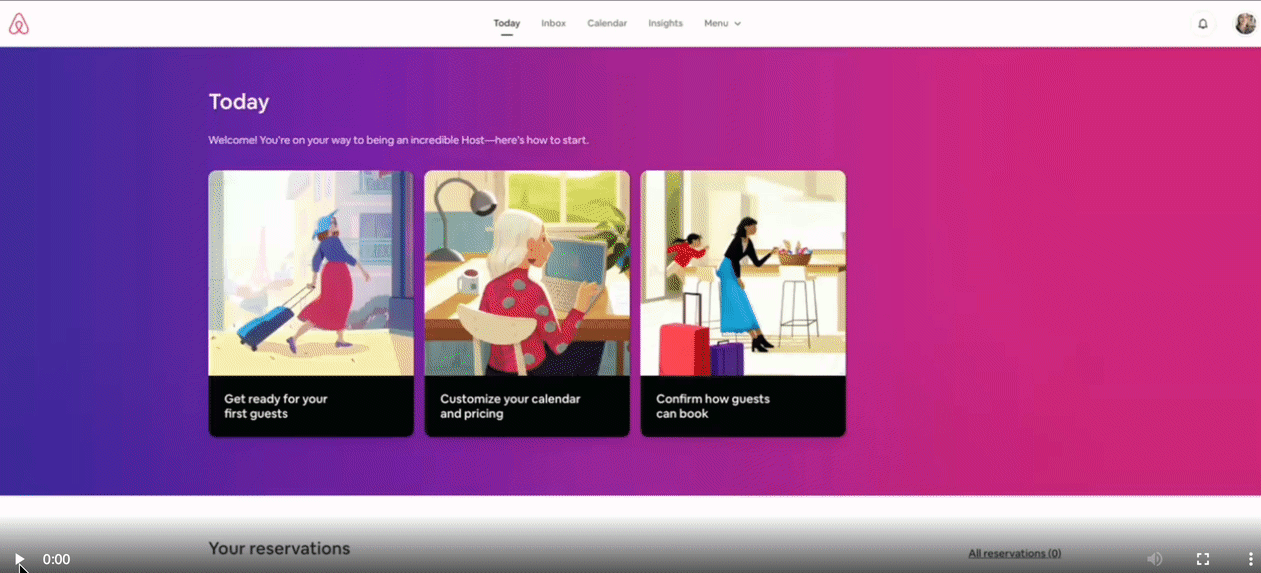
Task: Go to the Calendar tab
Action: click(607, 23)
